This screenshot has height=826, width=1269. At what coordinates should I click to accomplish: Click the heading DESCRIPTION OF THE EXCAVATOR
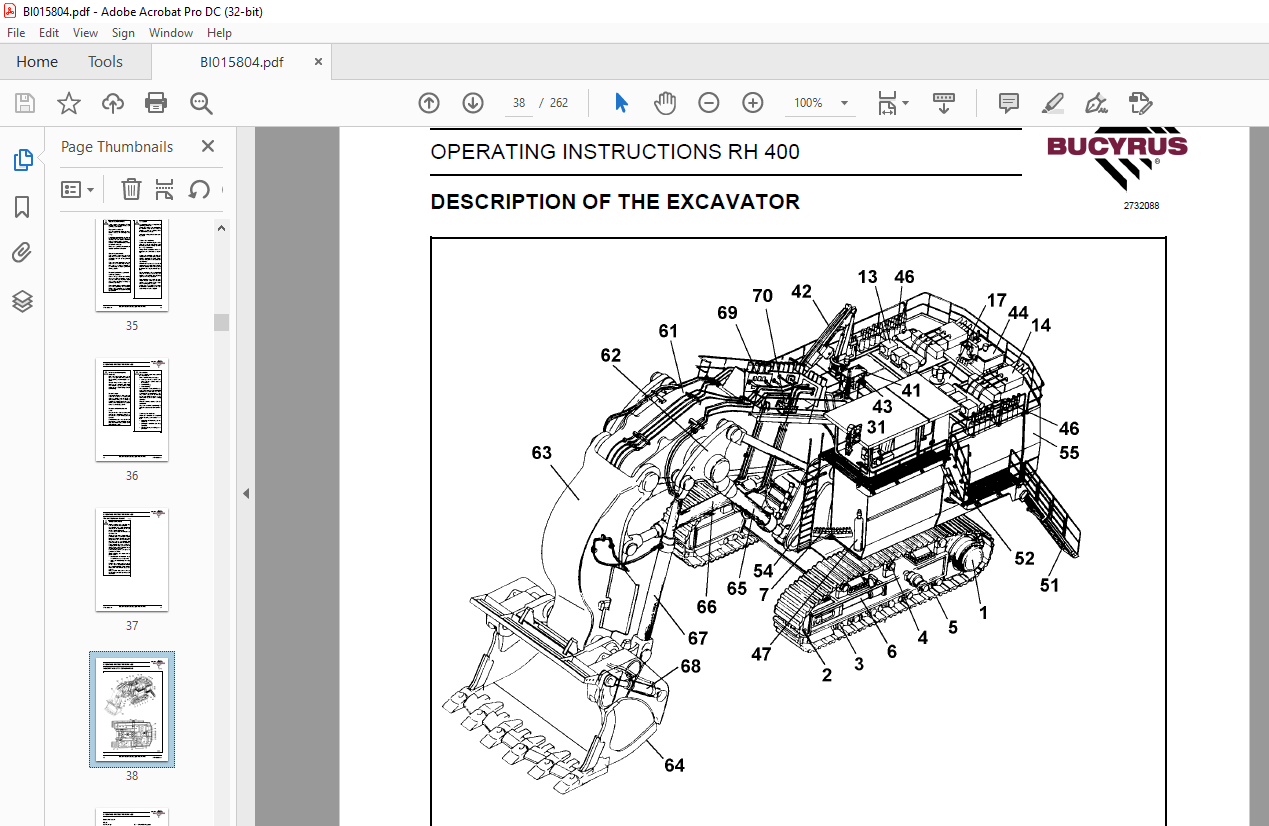pos(615,202)
